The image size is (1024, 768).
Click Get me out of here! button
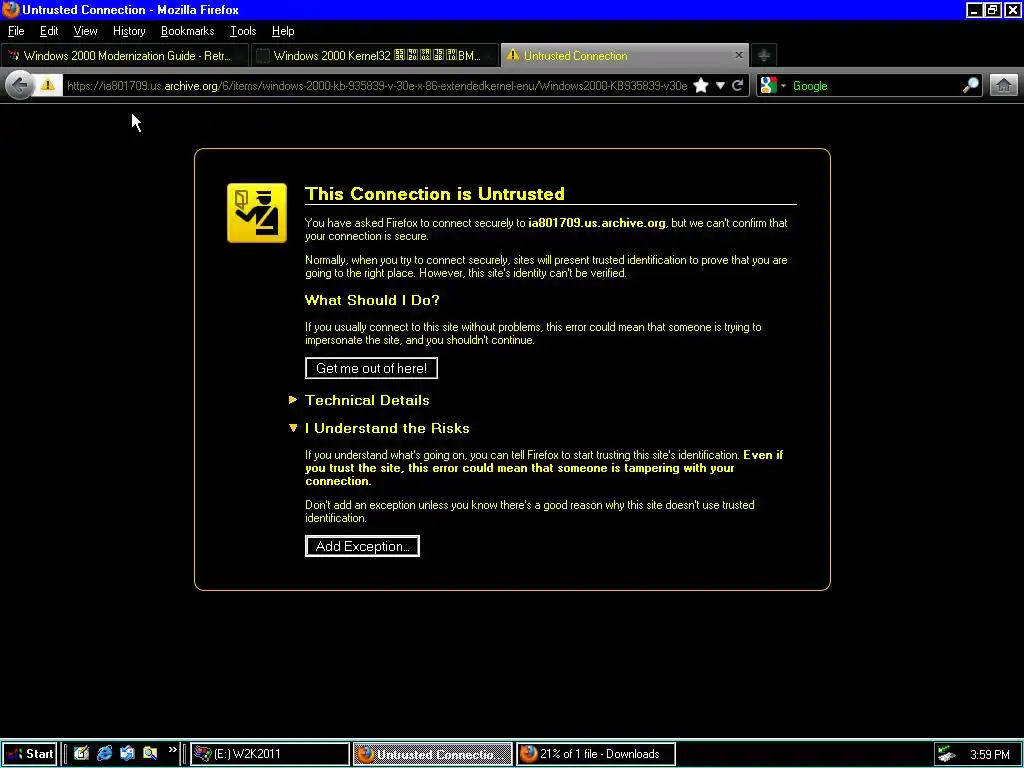371,368
